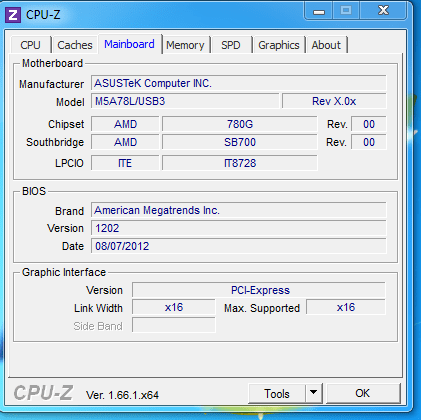Select the Model value M5A78L/USB3
This screenshot has height=420, width=421.
tap(185, 101)
